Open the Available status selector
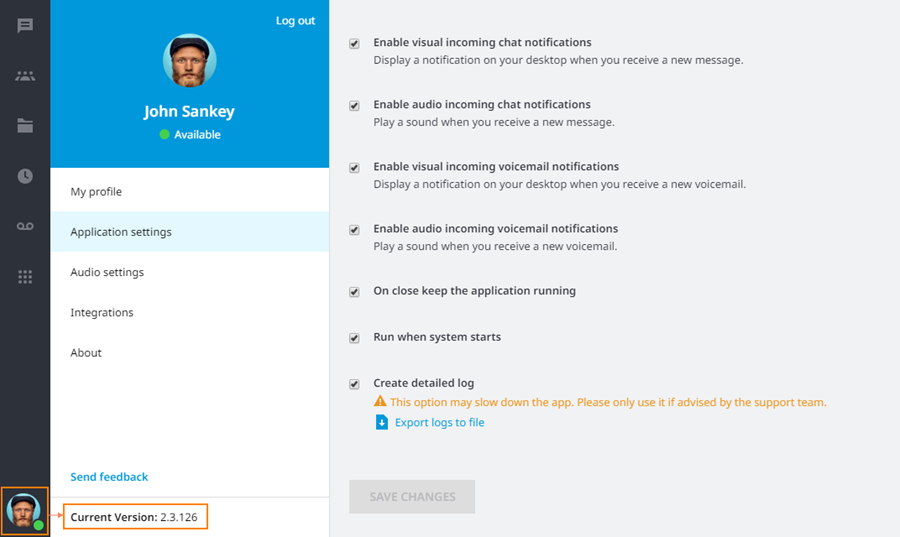Screen dimensions: 900x537 click(x=190, y=135)
